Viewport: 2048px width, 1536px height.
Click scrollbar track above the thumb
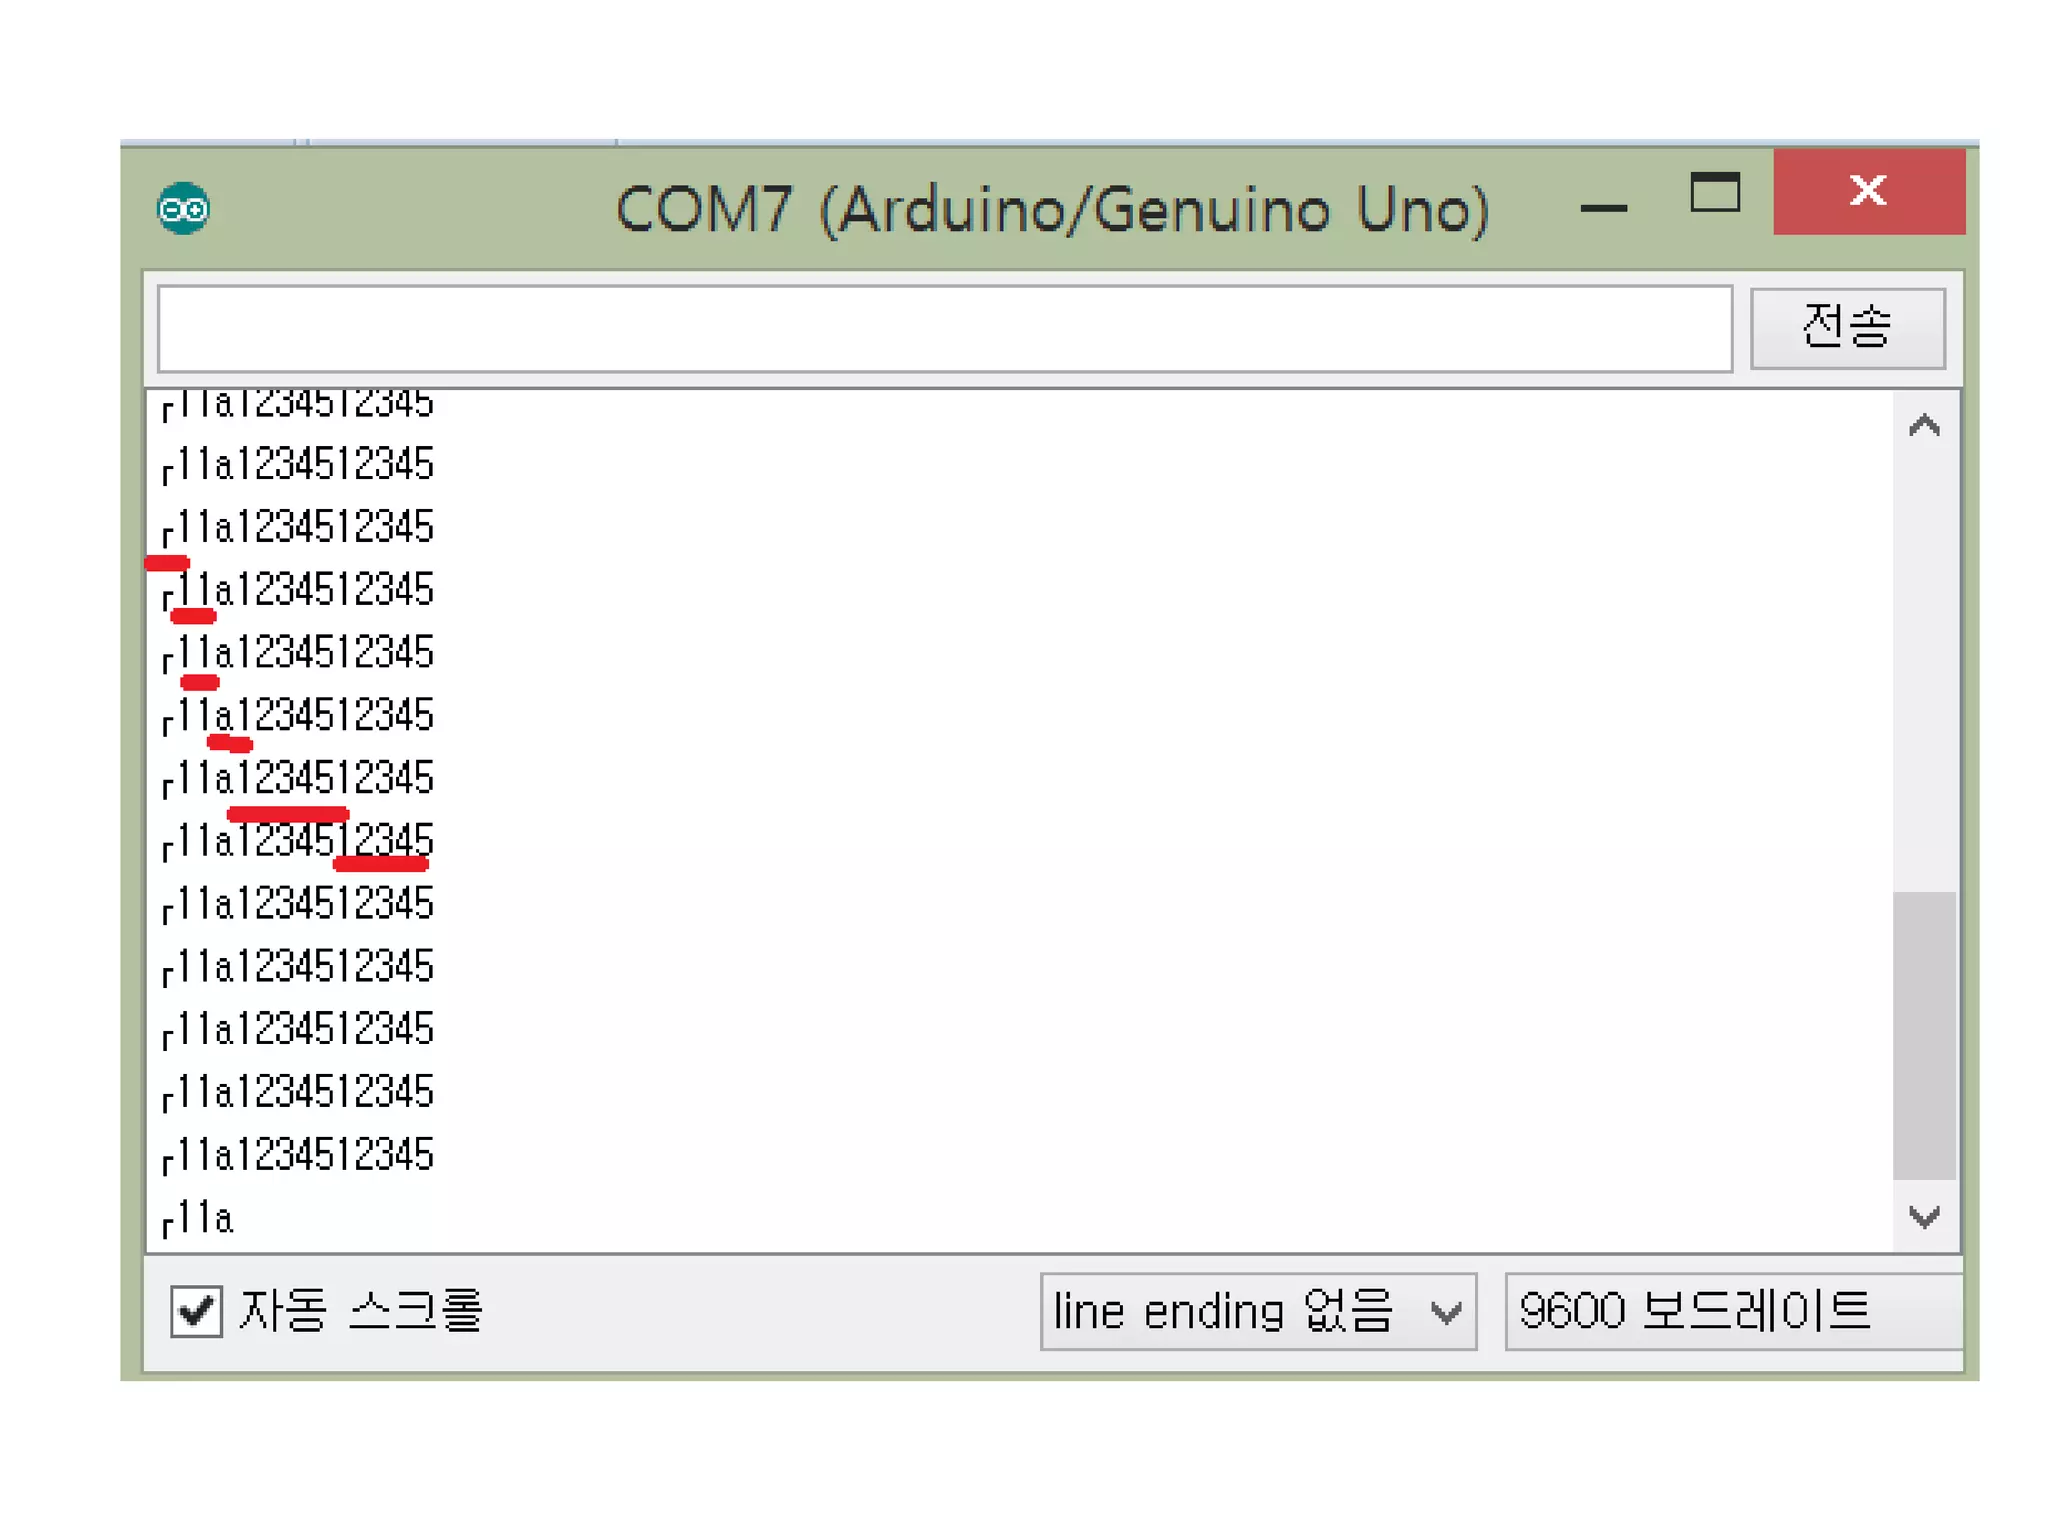(1923, 660)
